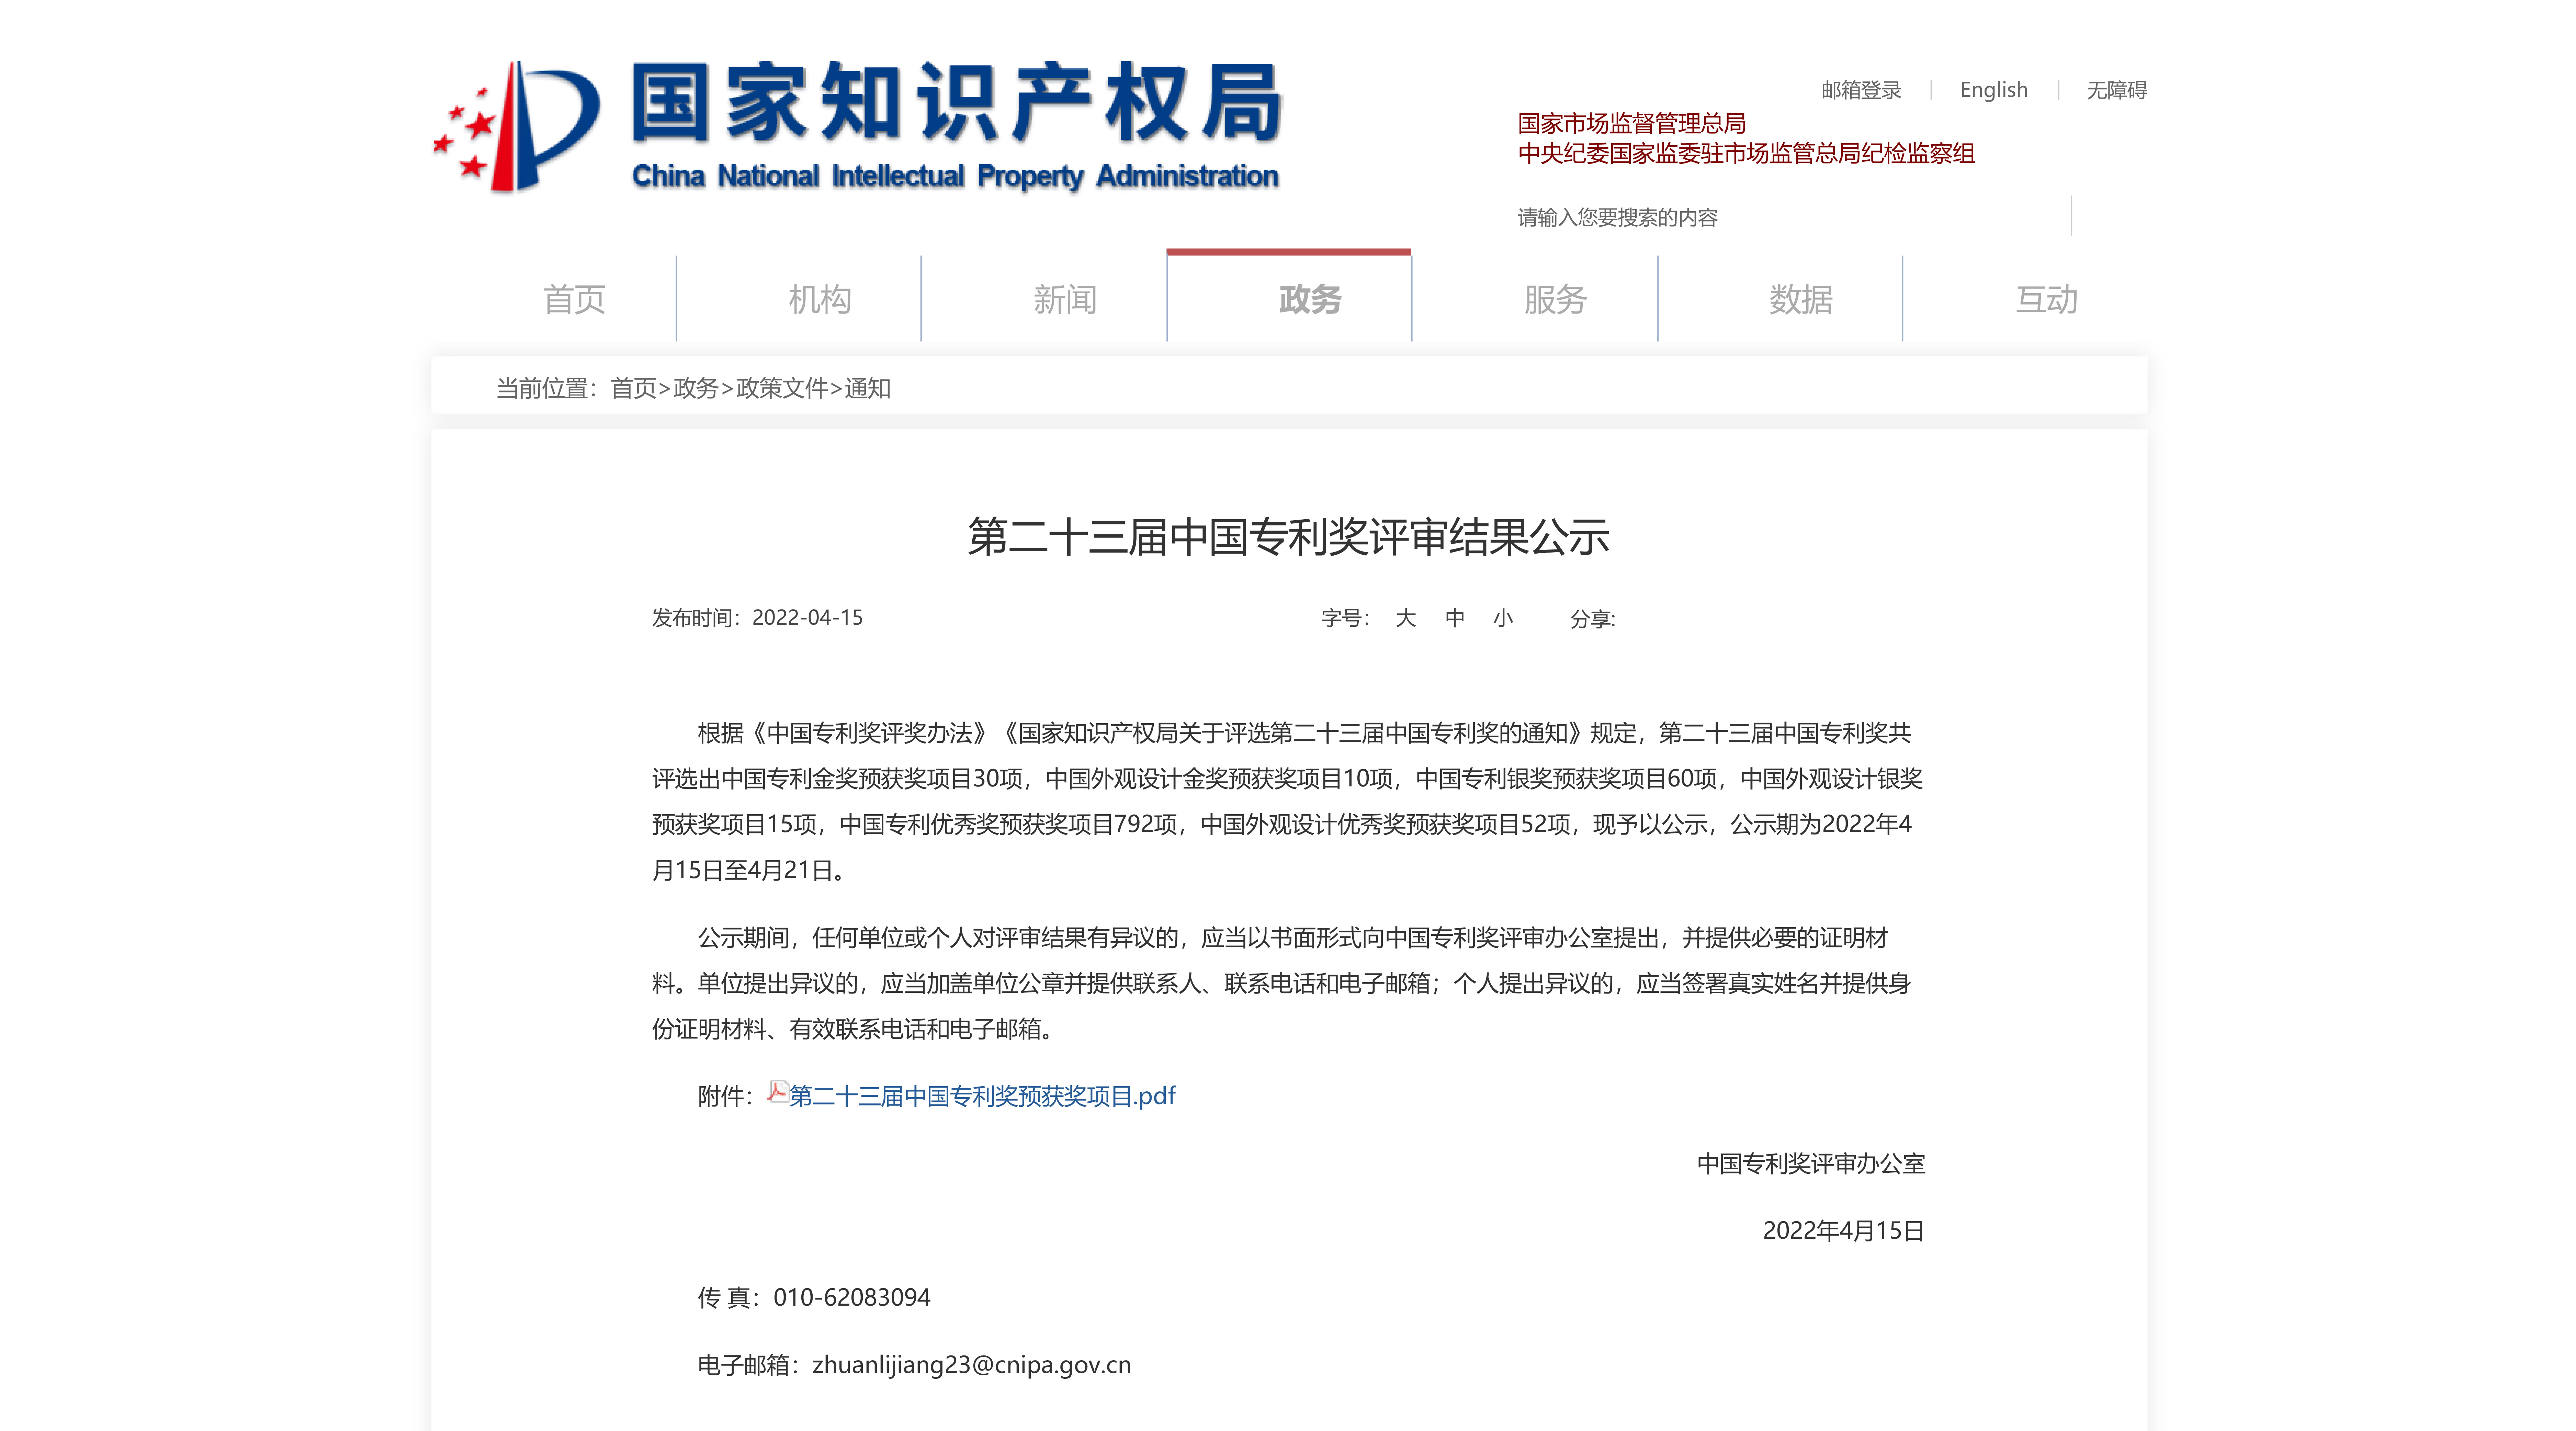Open the 首页 navigation tab
The height and width of the screenshot is (1431, 2576).
coord(574,299)
